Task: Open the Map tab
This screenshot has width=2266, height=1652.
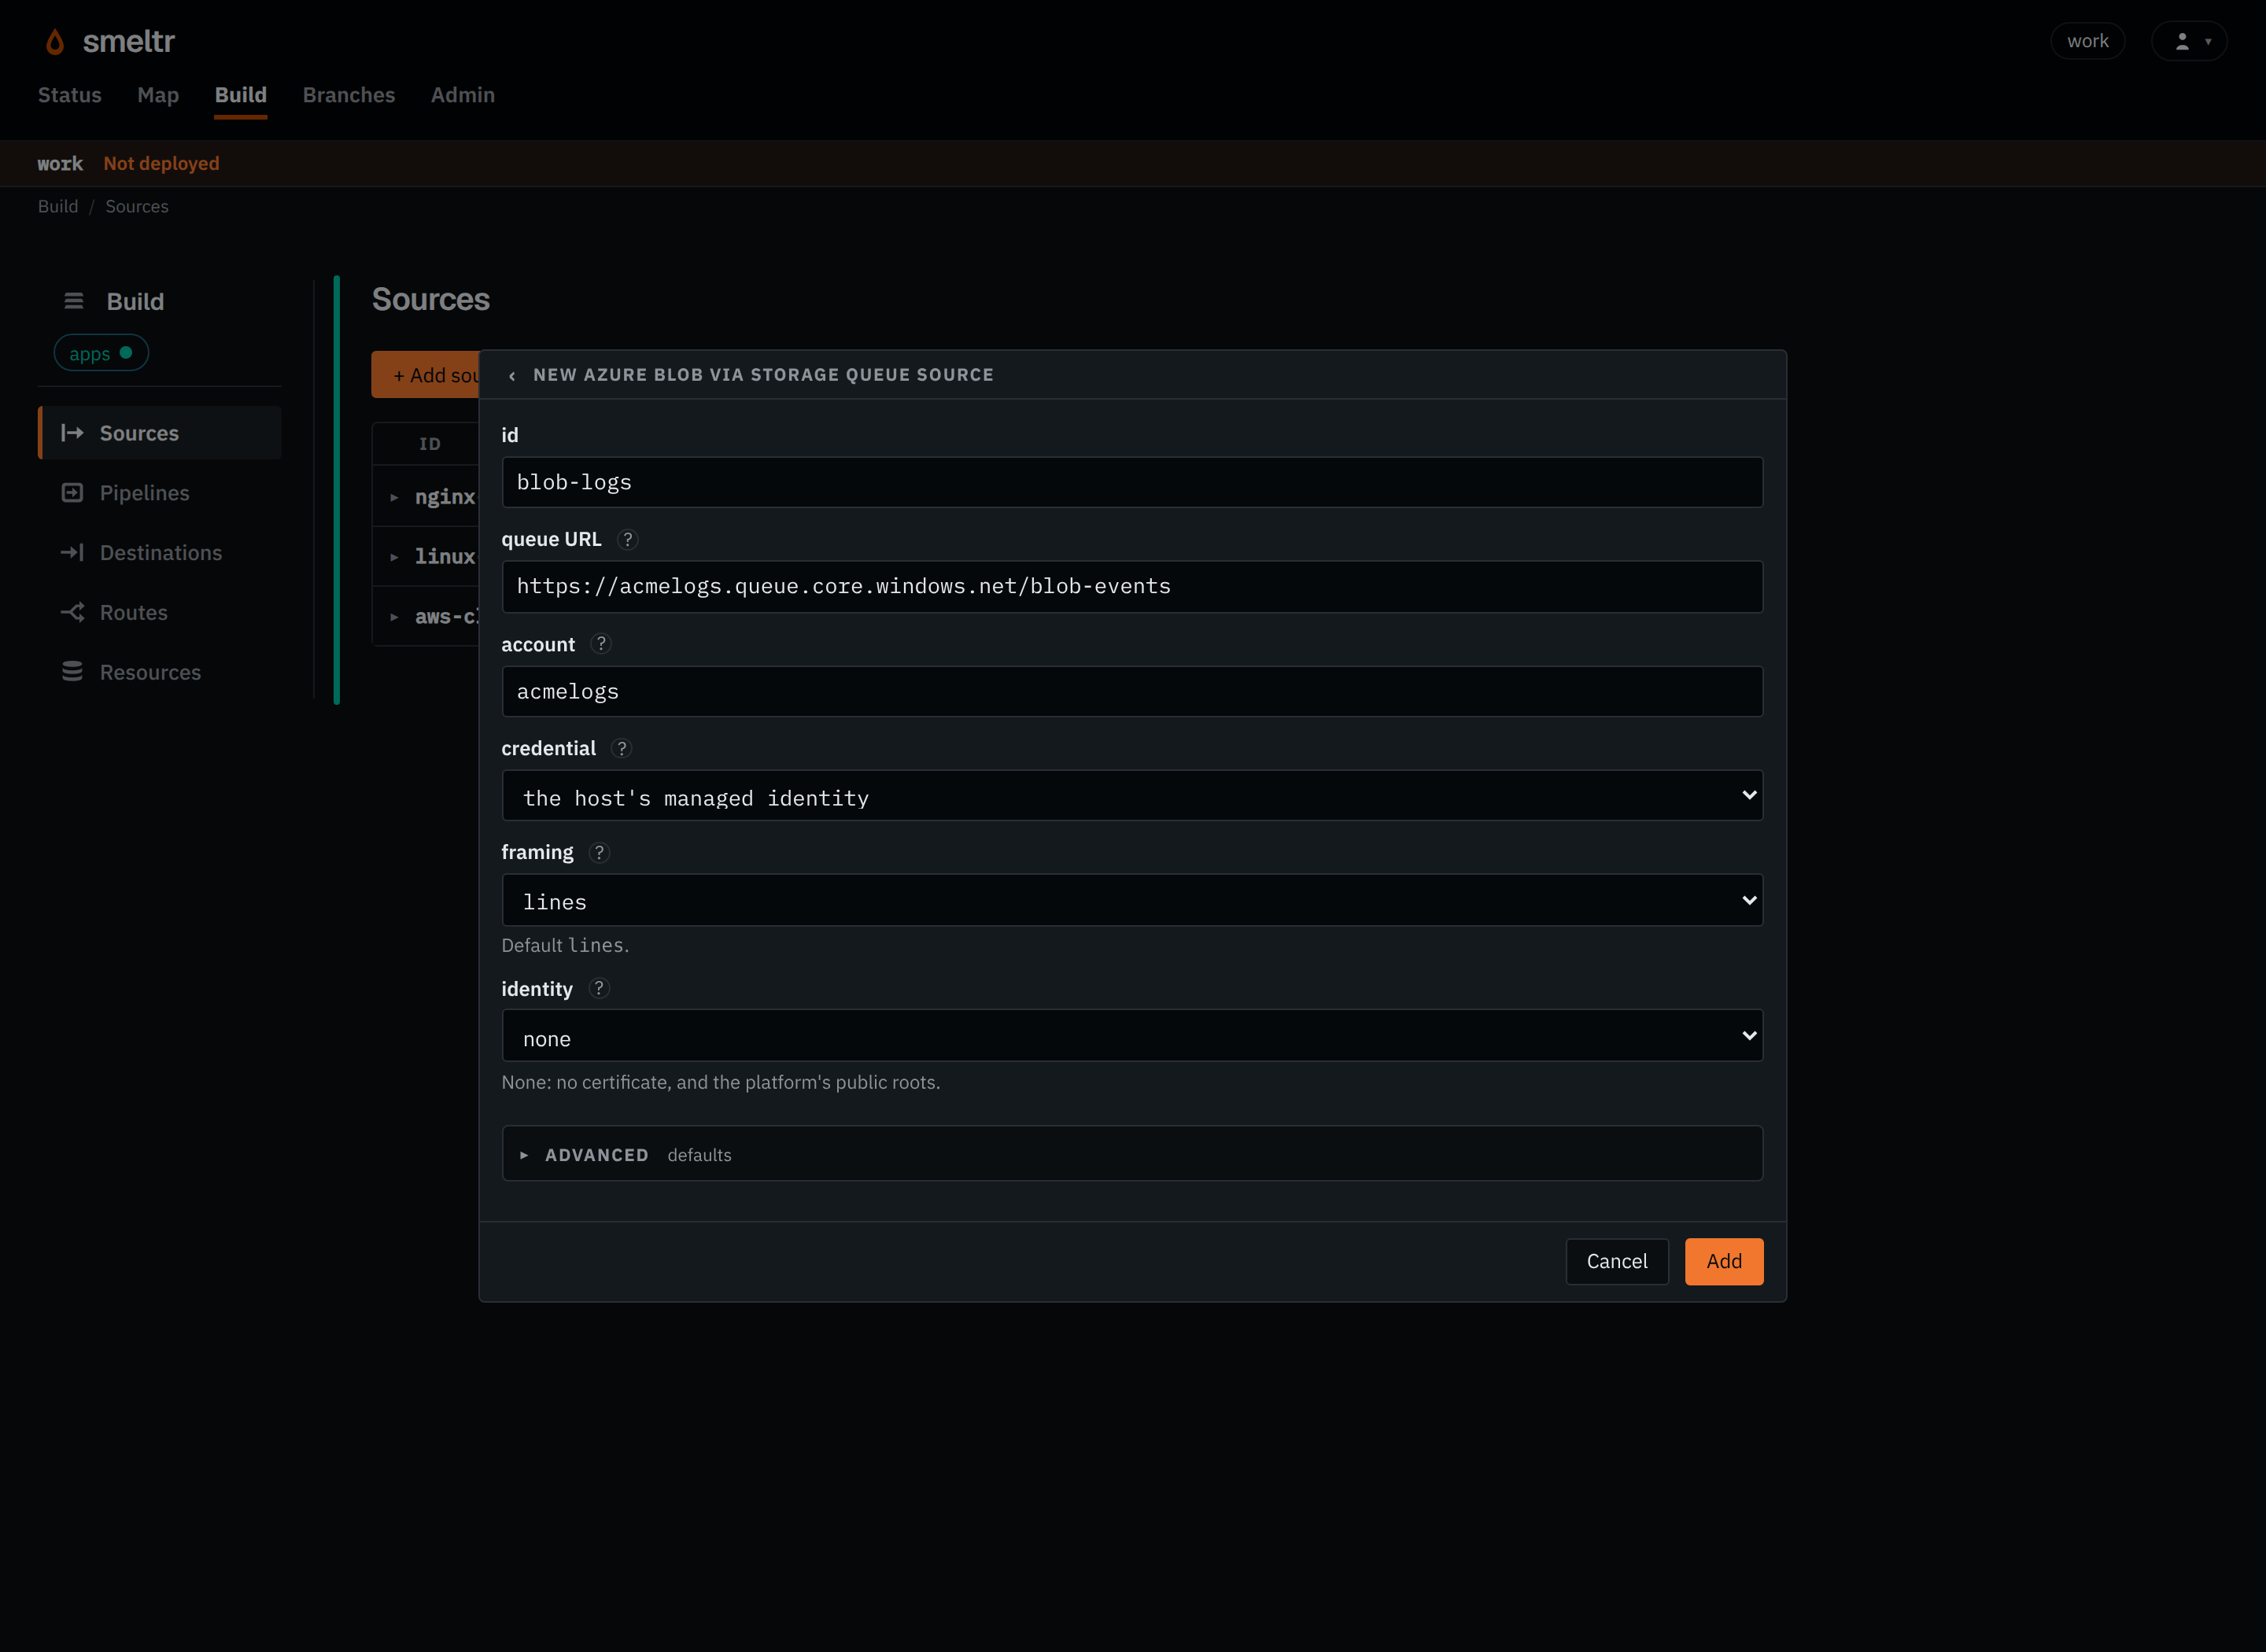Action: [x=158, y=95]
